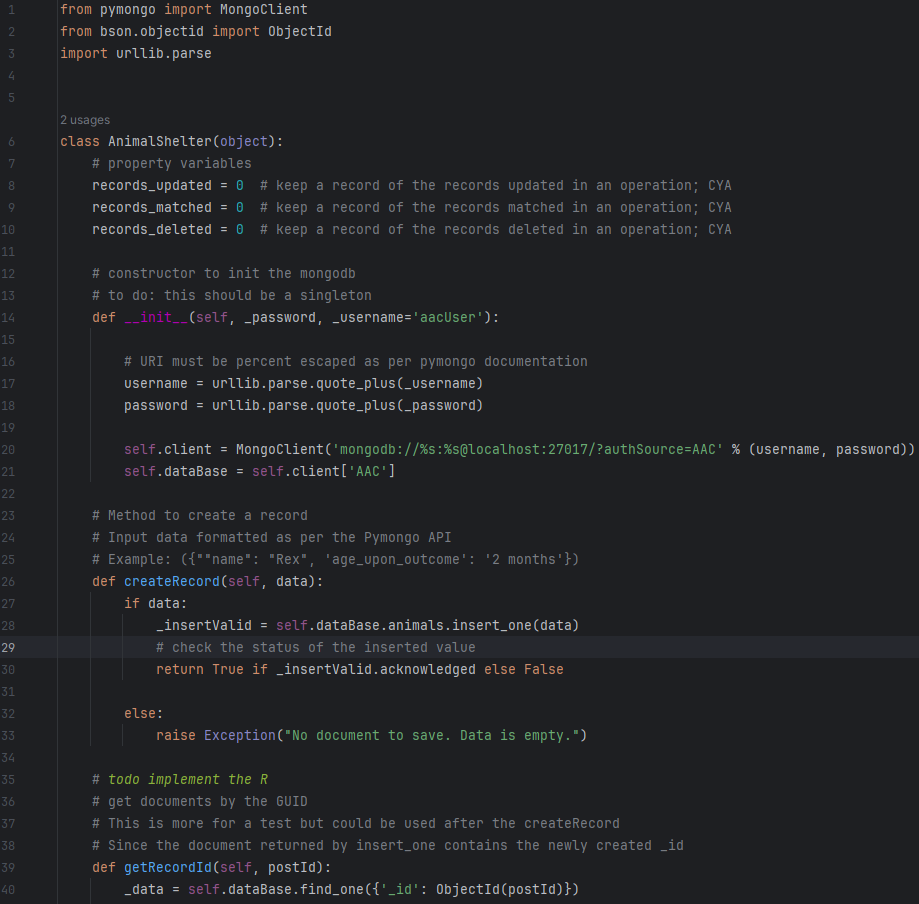Click the '# Method to create a record' comment
Image resolution: width=919 pixels, height=904 pixels.
199,515
